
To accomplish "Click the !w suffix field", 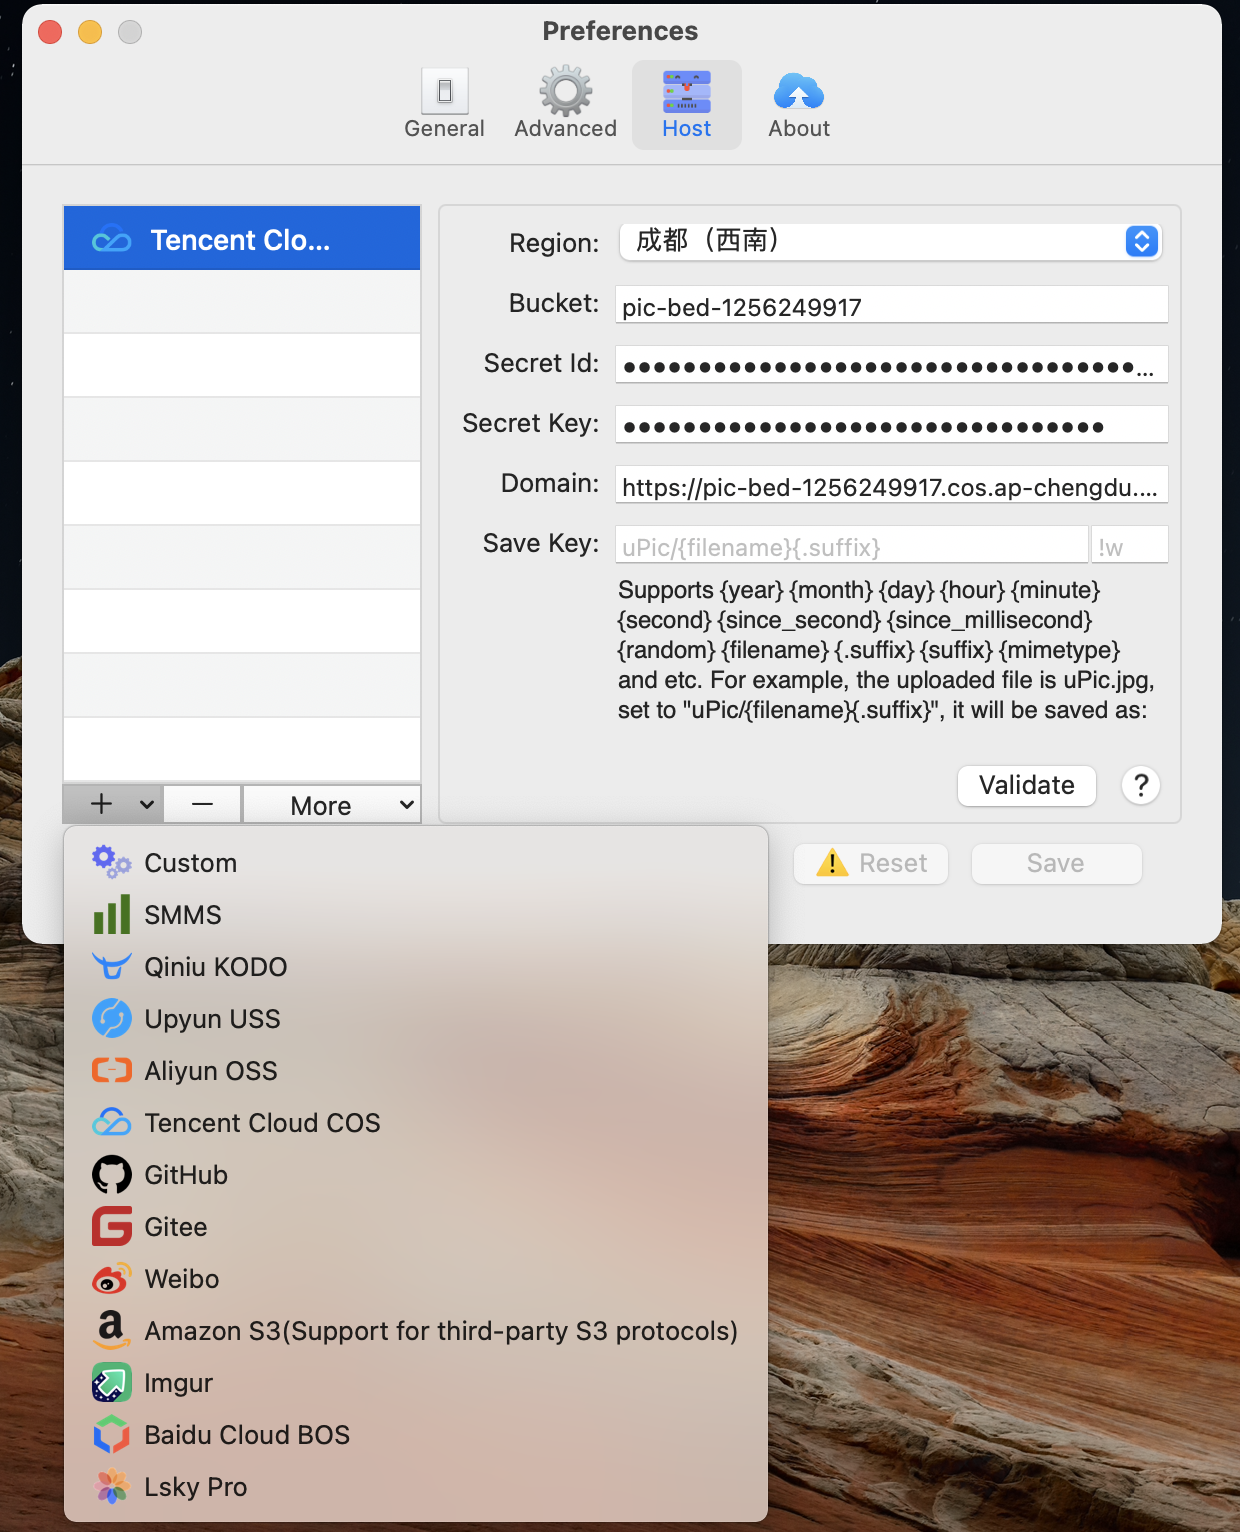I will 1130,545.
